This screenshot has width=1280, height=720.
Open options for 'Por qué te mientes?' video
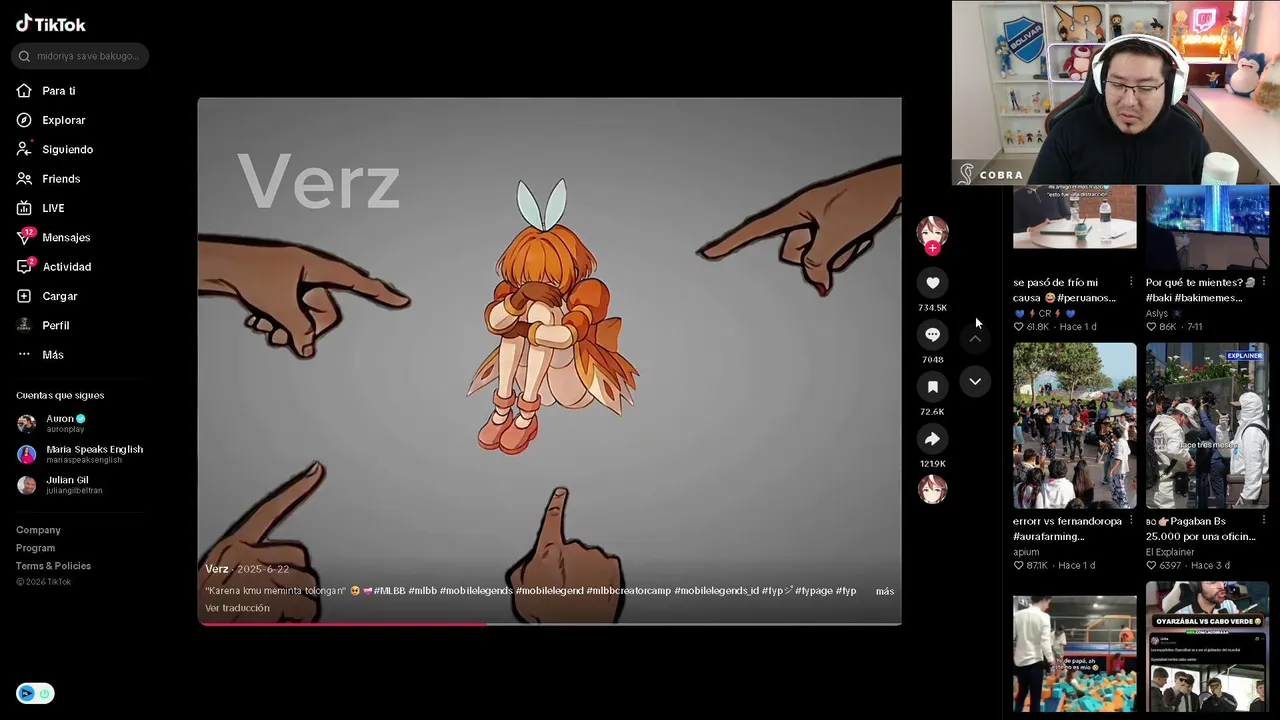tap(1264, 282)
